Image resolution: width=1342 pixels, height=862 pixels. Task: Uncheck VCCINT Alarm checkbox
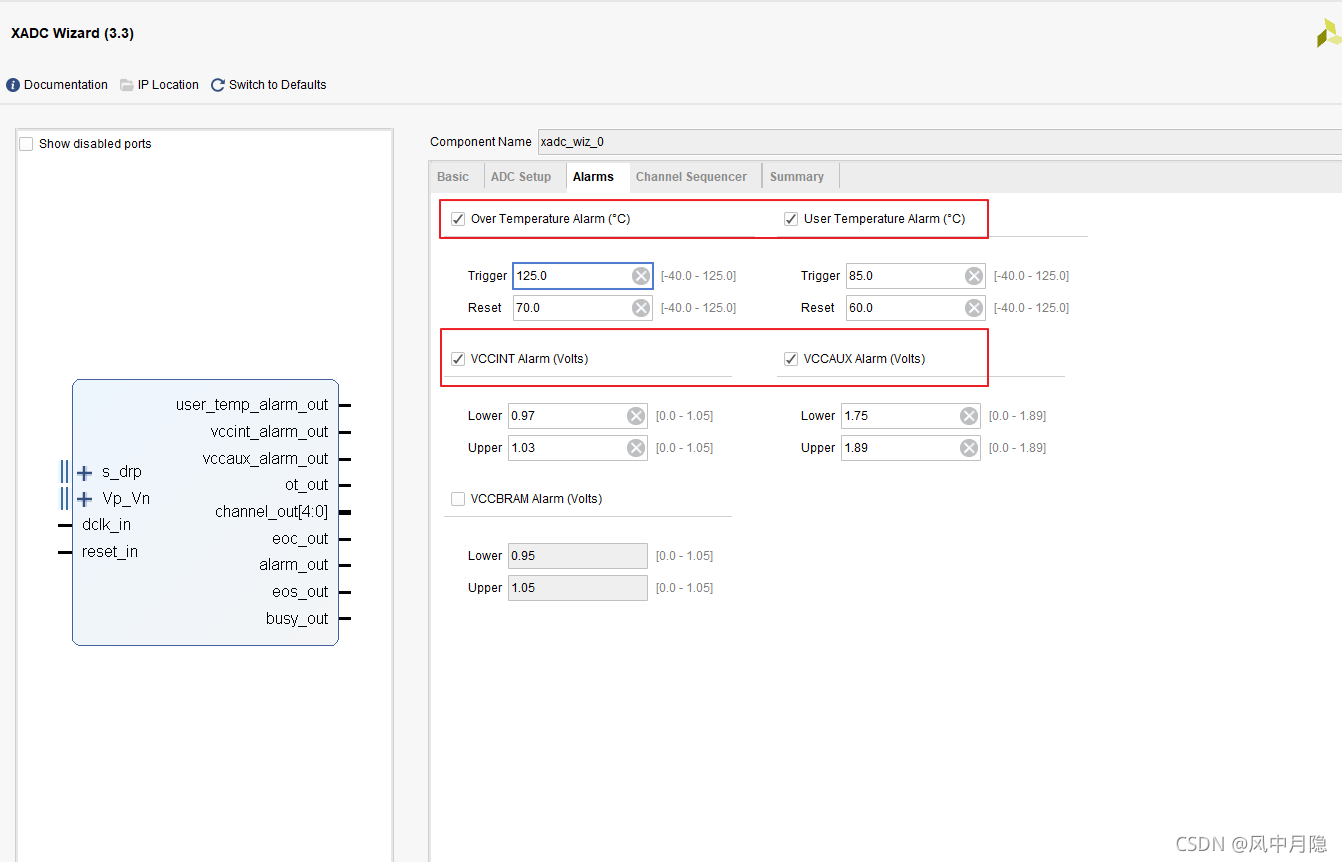coord(458,359)
